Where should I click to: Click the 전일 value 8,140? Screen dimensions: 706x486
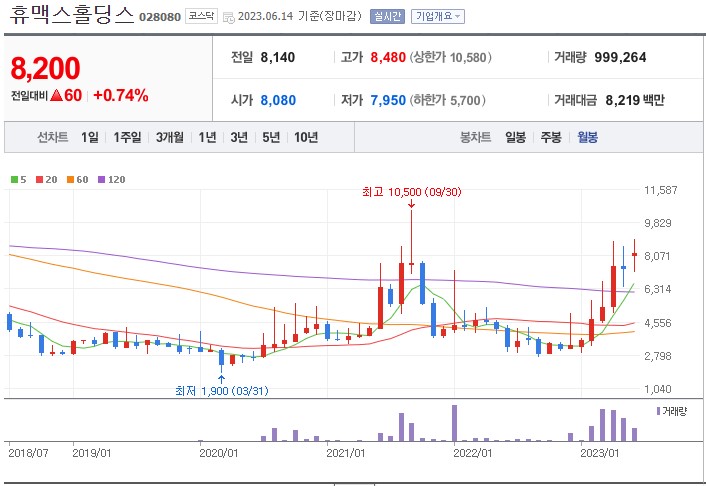point(278,58)
